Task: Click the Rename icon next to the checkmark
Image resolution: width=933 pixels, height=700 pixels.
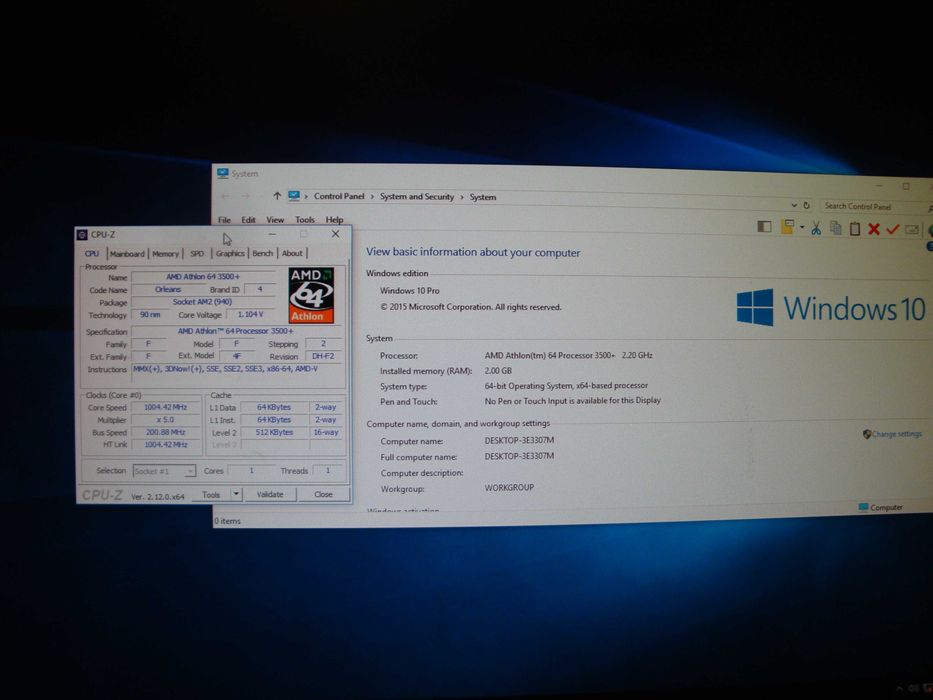Action: tap(912, 230)
